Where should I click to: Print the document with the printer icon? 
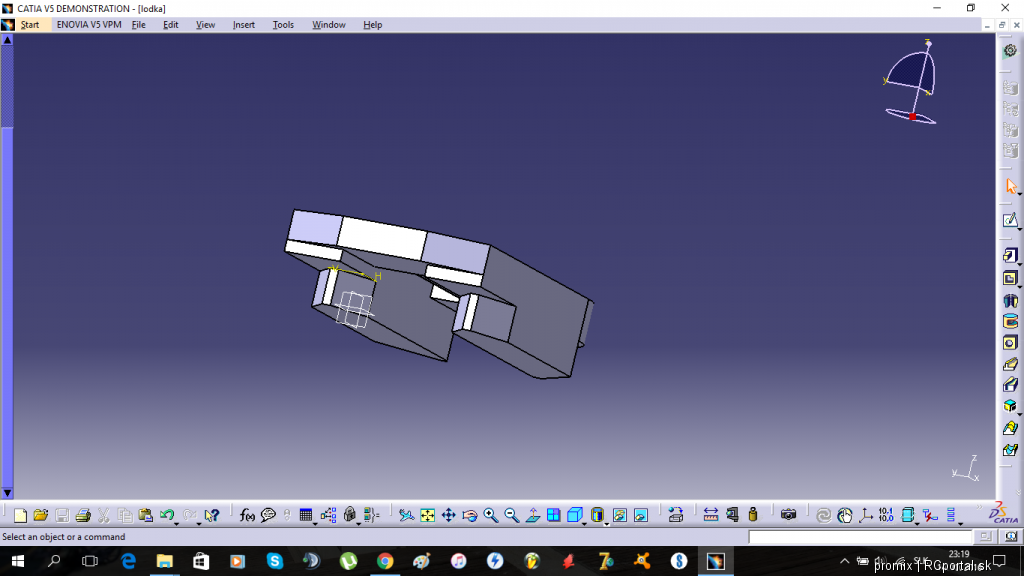83,515
